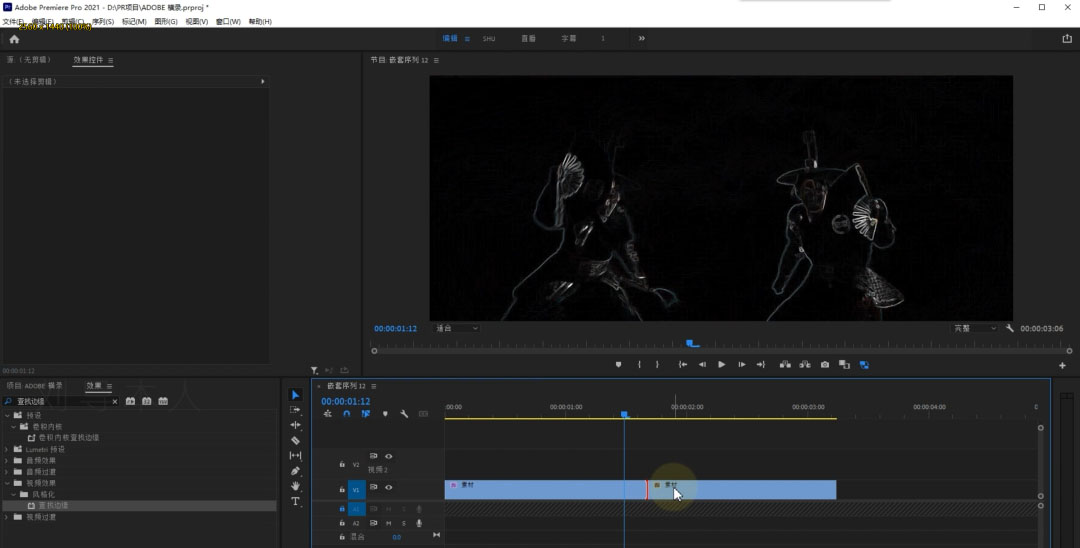This screenshot has width=1080, height=548.
Task: Select the Ripple Edit tool
Action: point(295,425)
